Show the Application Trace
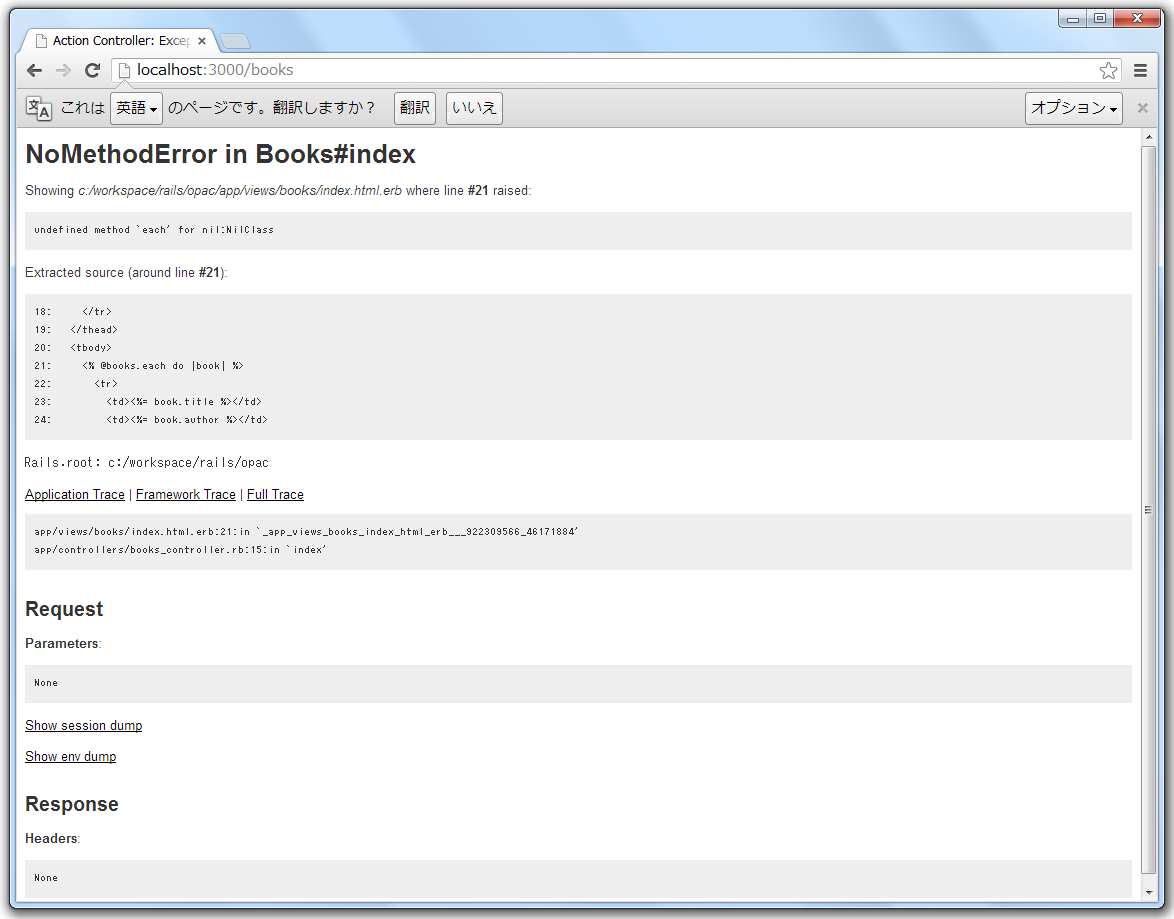1174x919 pixels. [75, 494]
